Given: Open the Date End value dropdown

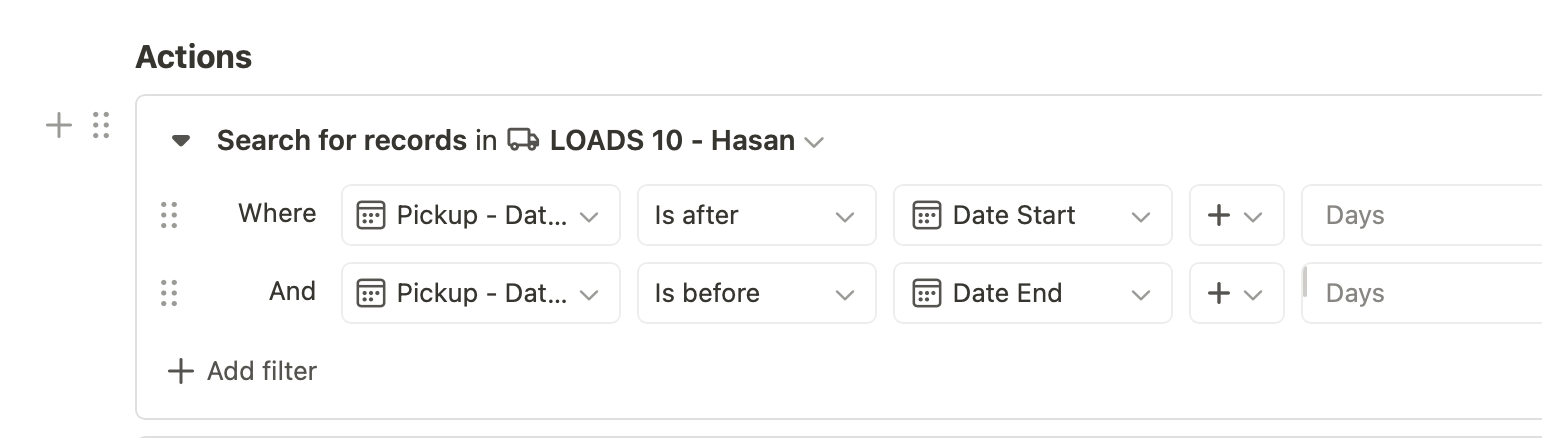Looking at the screenshot, I should [1032, 293].
